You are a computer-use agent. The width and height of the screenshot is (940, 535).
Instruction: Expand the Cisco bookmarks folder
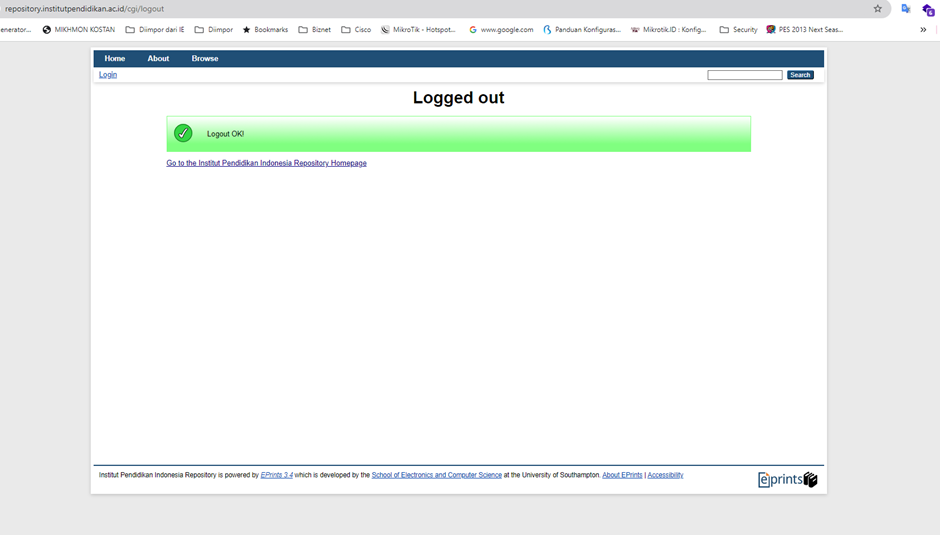click(356, 30)
